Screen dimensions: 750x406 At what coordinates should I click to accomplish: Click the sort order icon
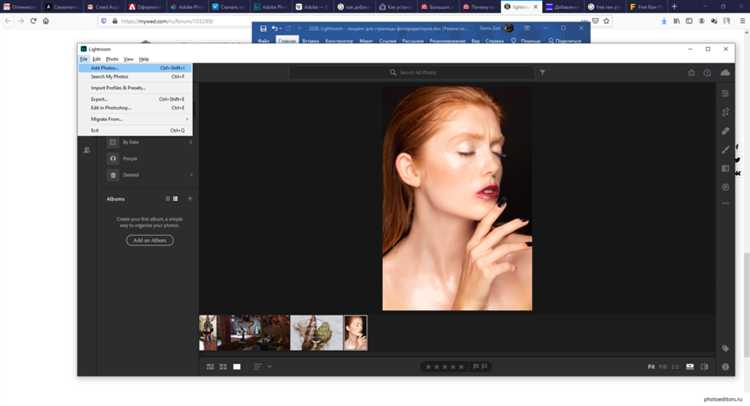coord(258,367)
